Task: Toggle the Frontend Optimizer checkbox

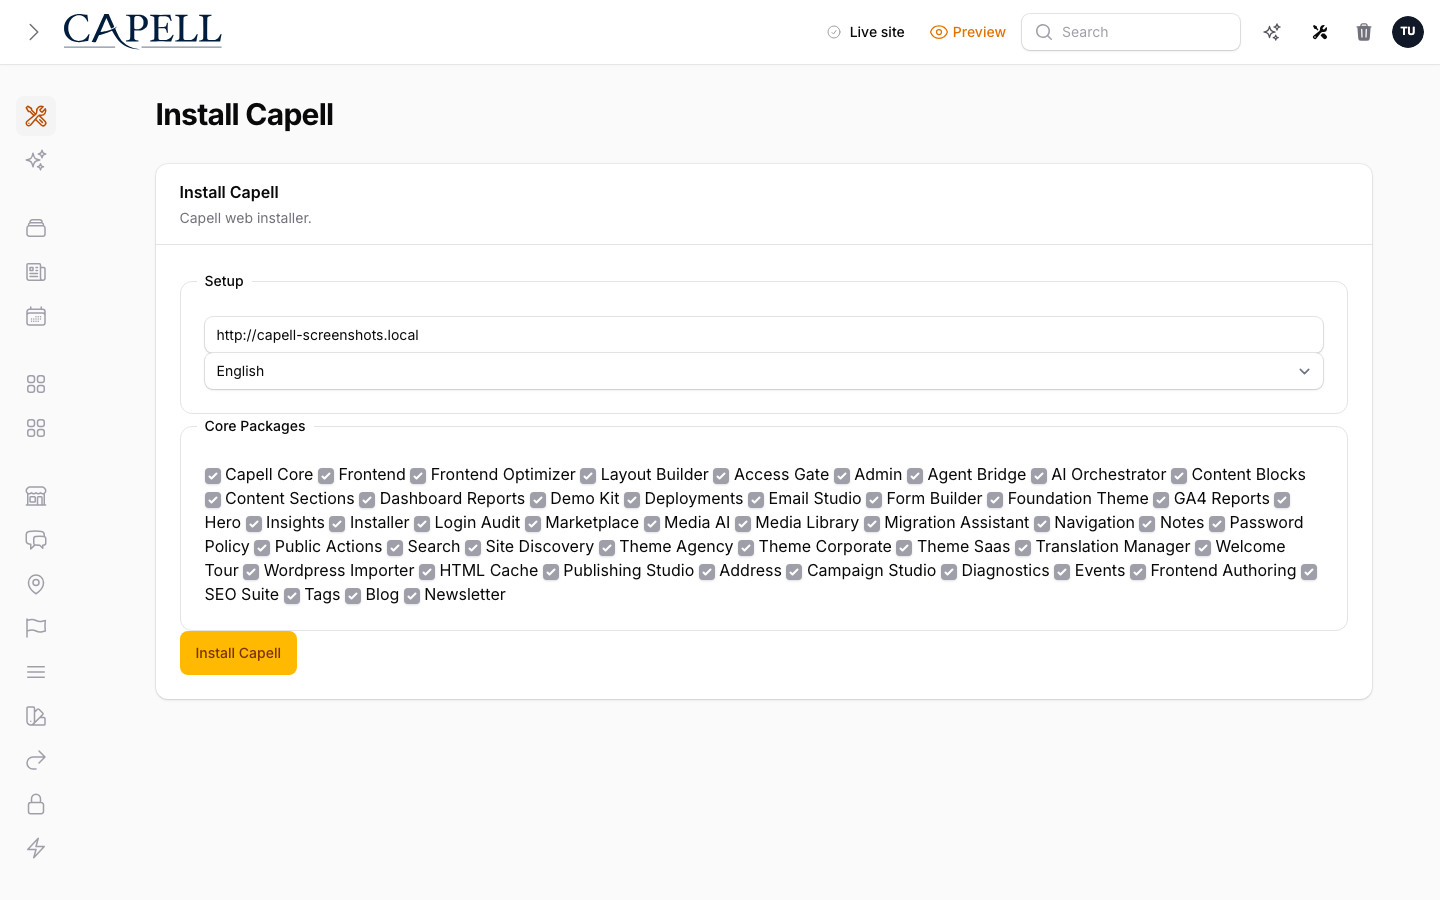Action: pyautogui.click(x=418, y=476)
